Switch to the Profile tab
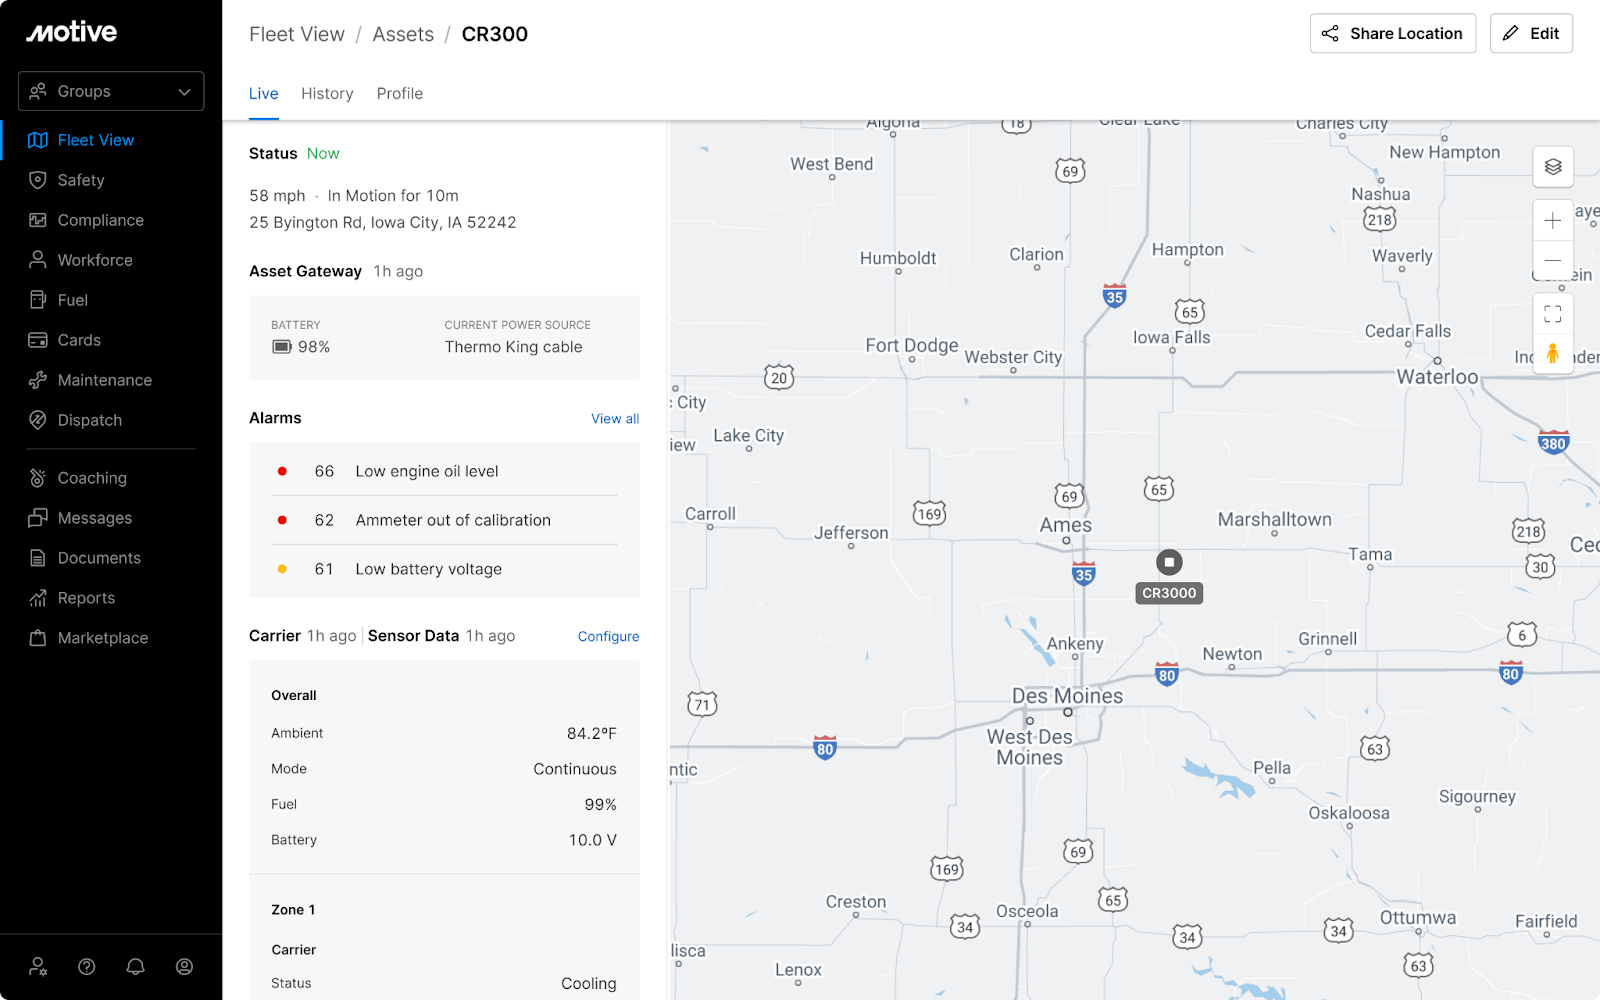 [x=399, y=93]
